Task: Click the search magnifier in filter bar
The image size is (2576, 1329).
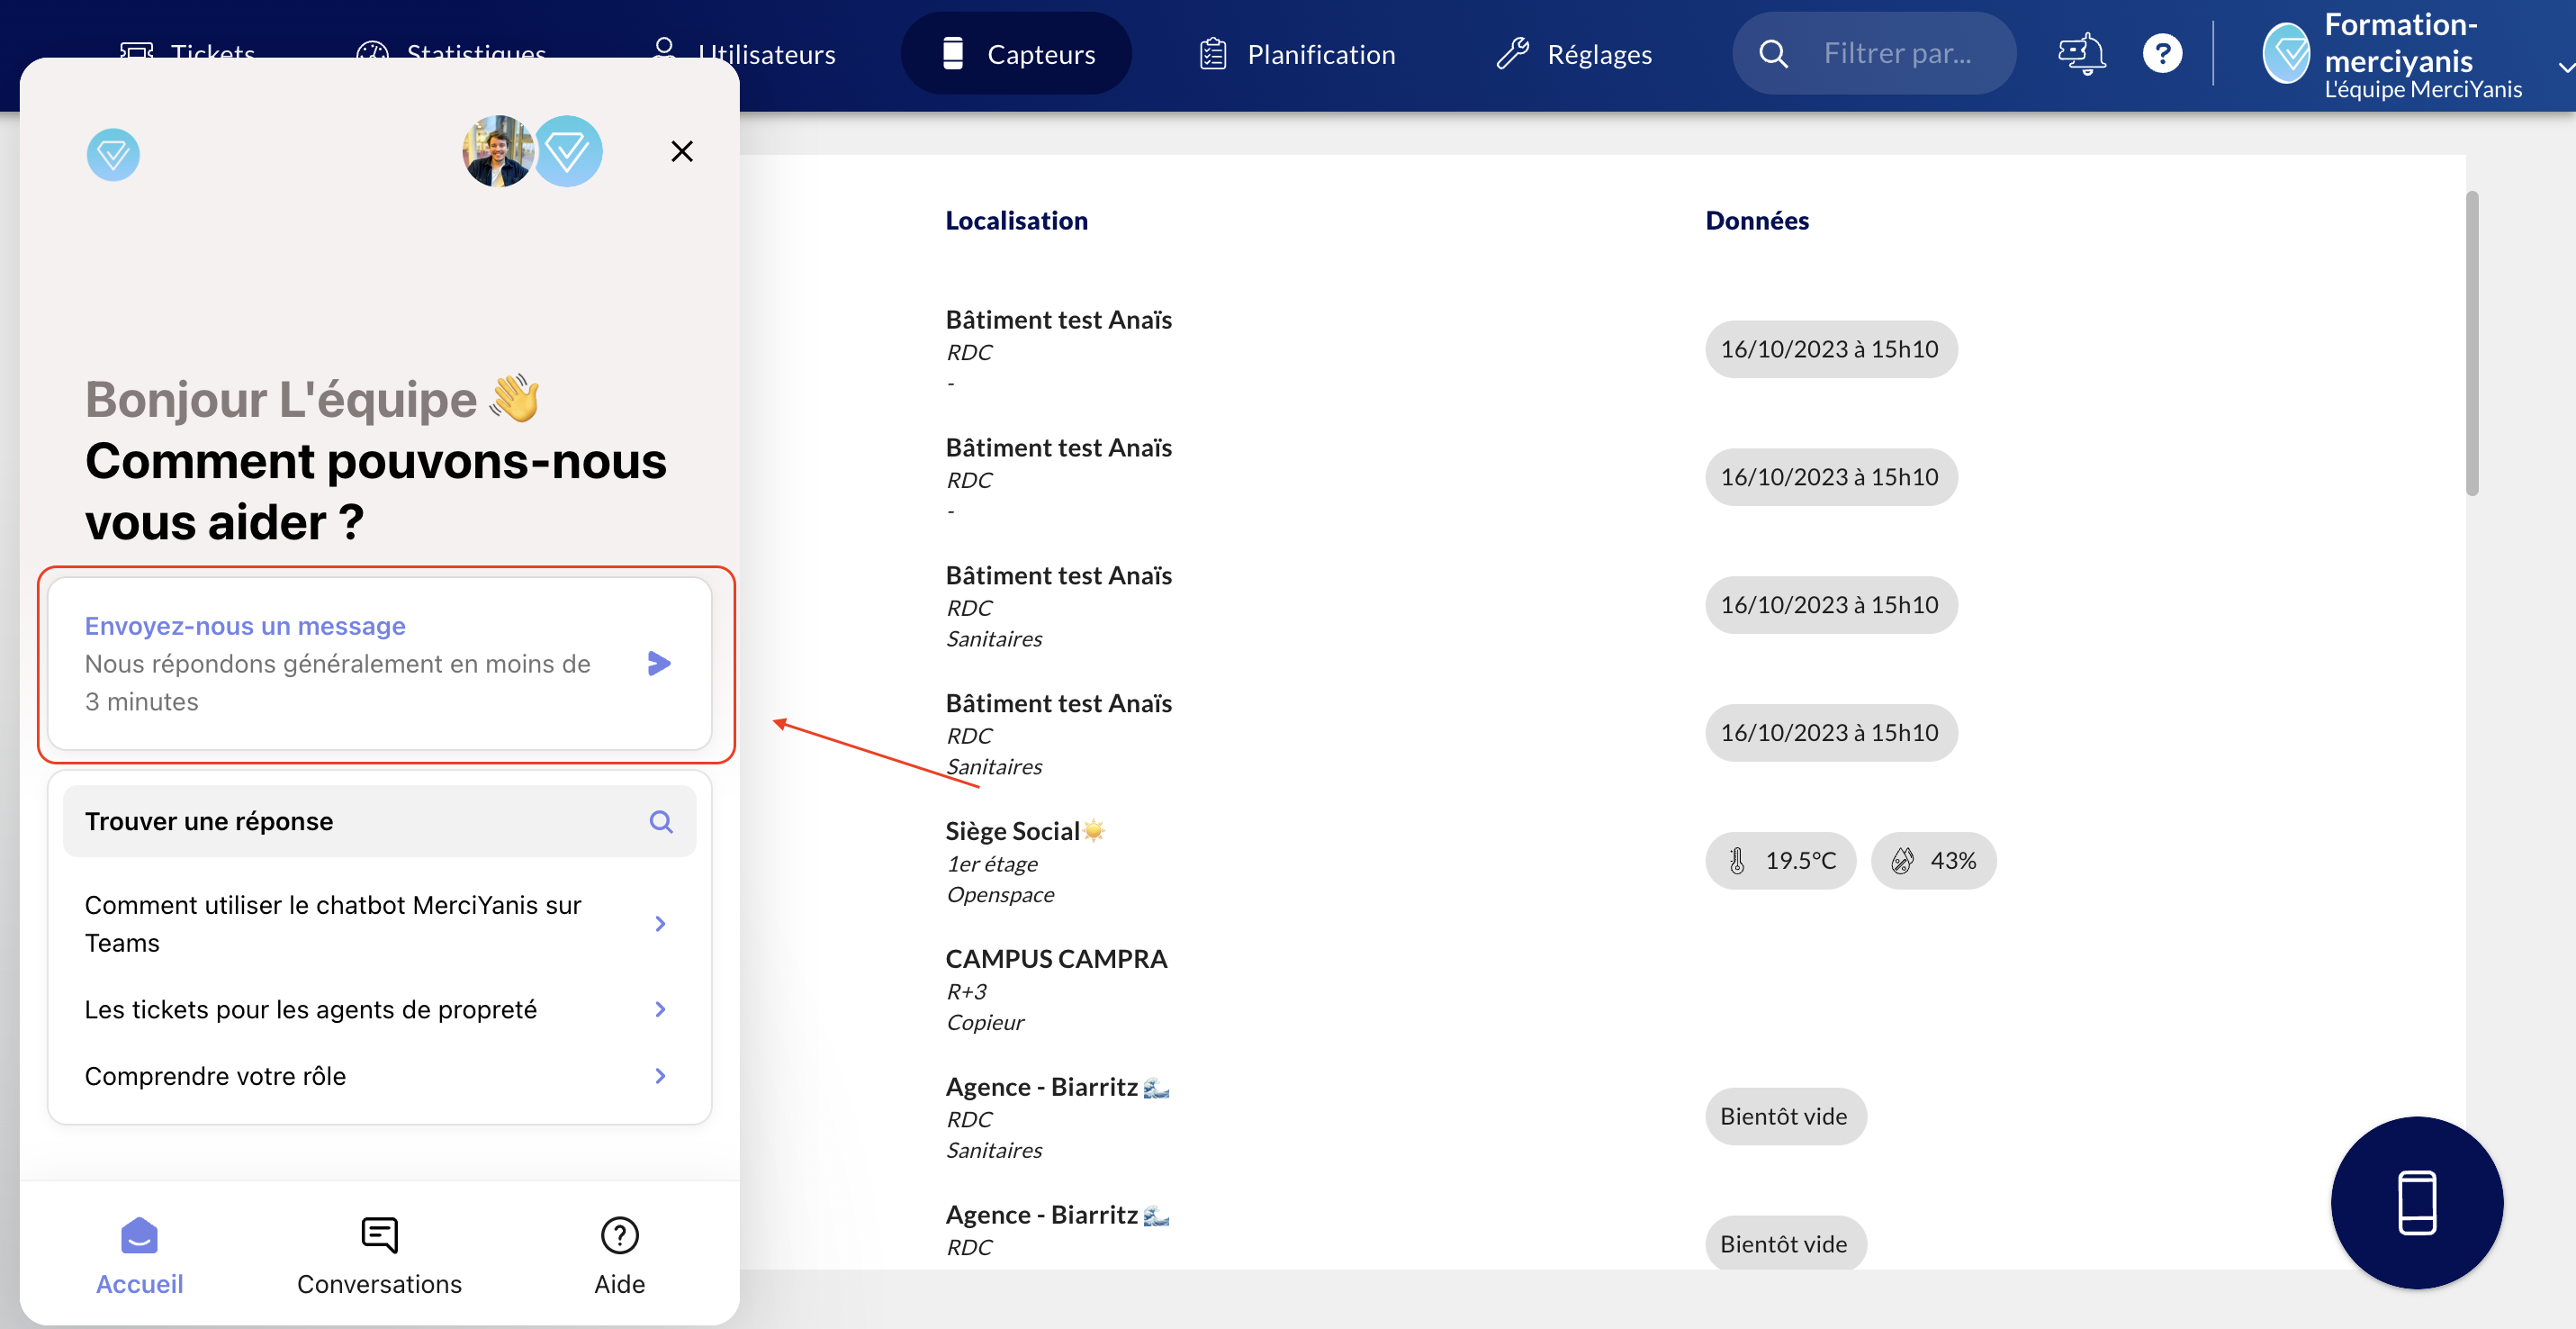Action: tap(1773, 54)
